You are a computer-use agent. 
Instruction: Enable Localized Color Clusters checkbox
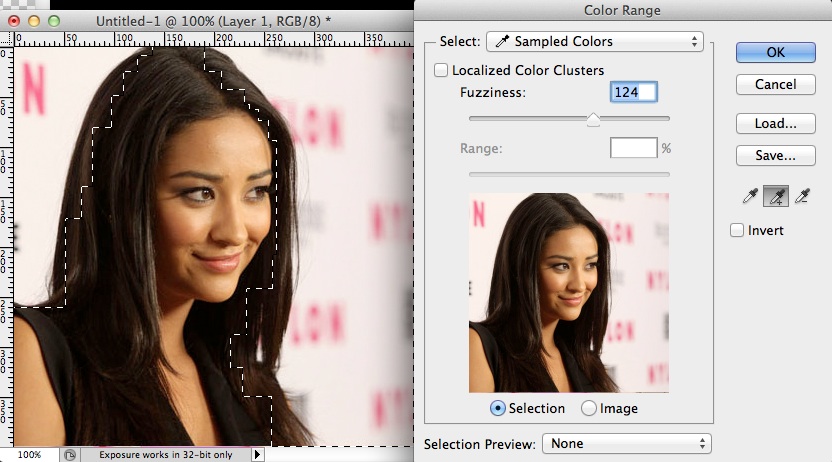pyautogui.click(x=441, y=71)
